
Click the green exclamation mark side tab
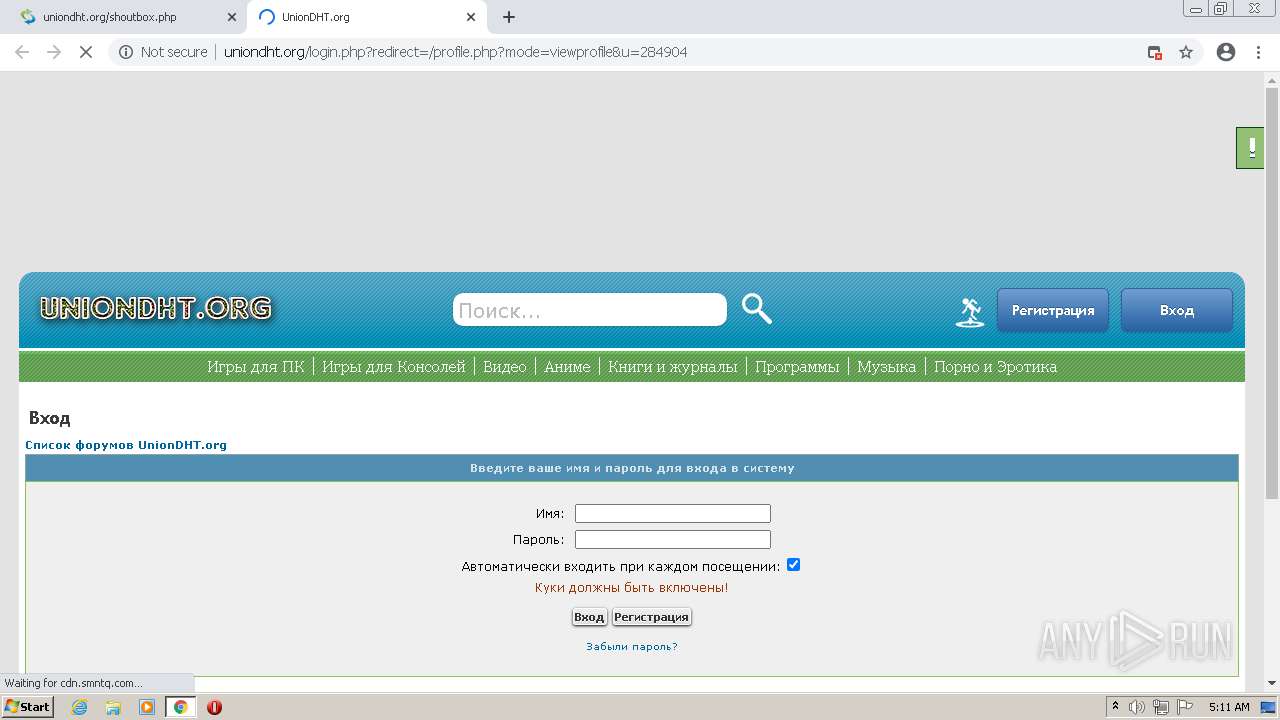(1250, 148)
